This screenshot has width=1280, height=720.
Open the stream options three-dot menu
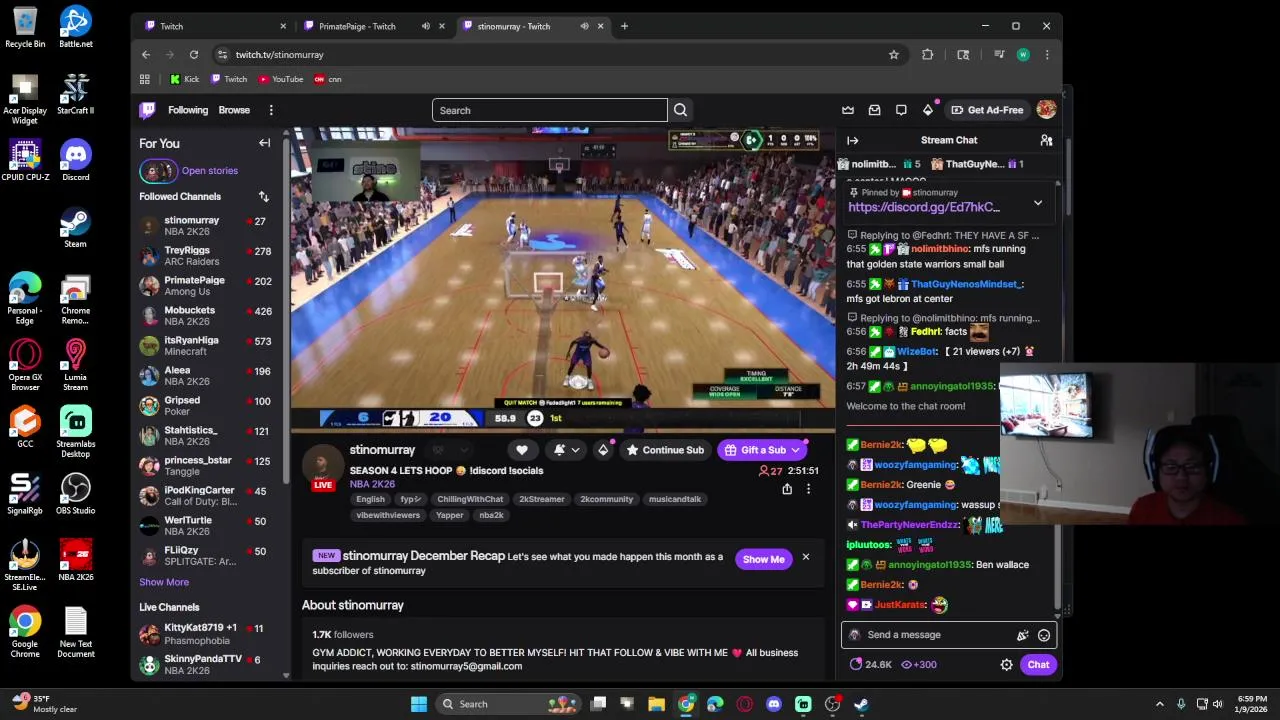pyautogui.click(x=808, y=489)
